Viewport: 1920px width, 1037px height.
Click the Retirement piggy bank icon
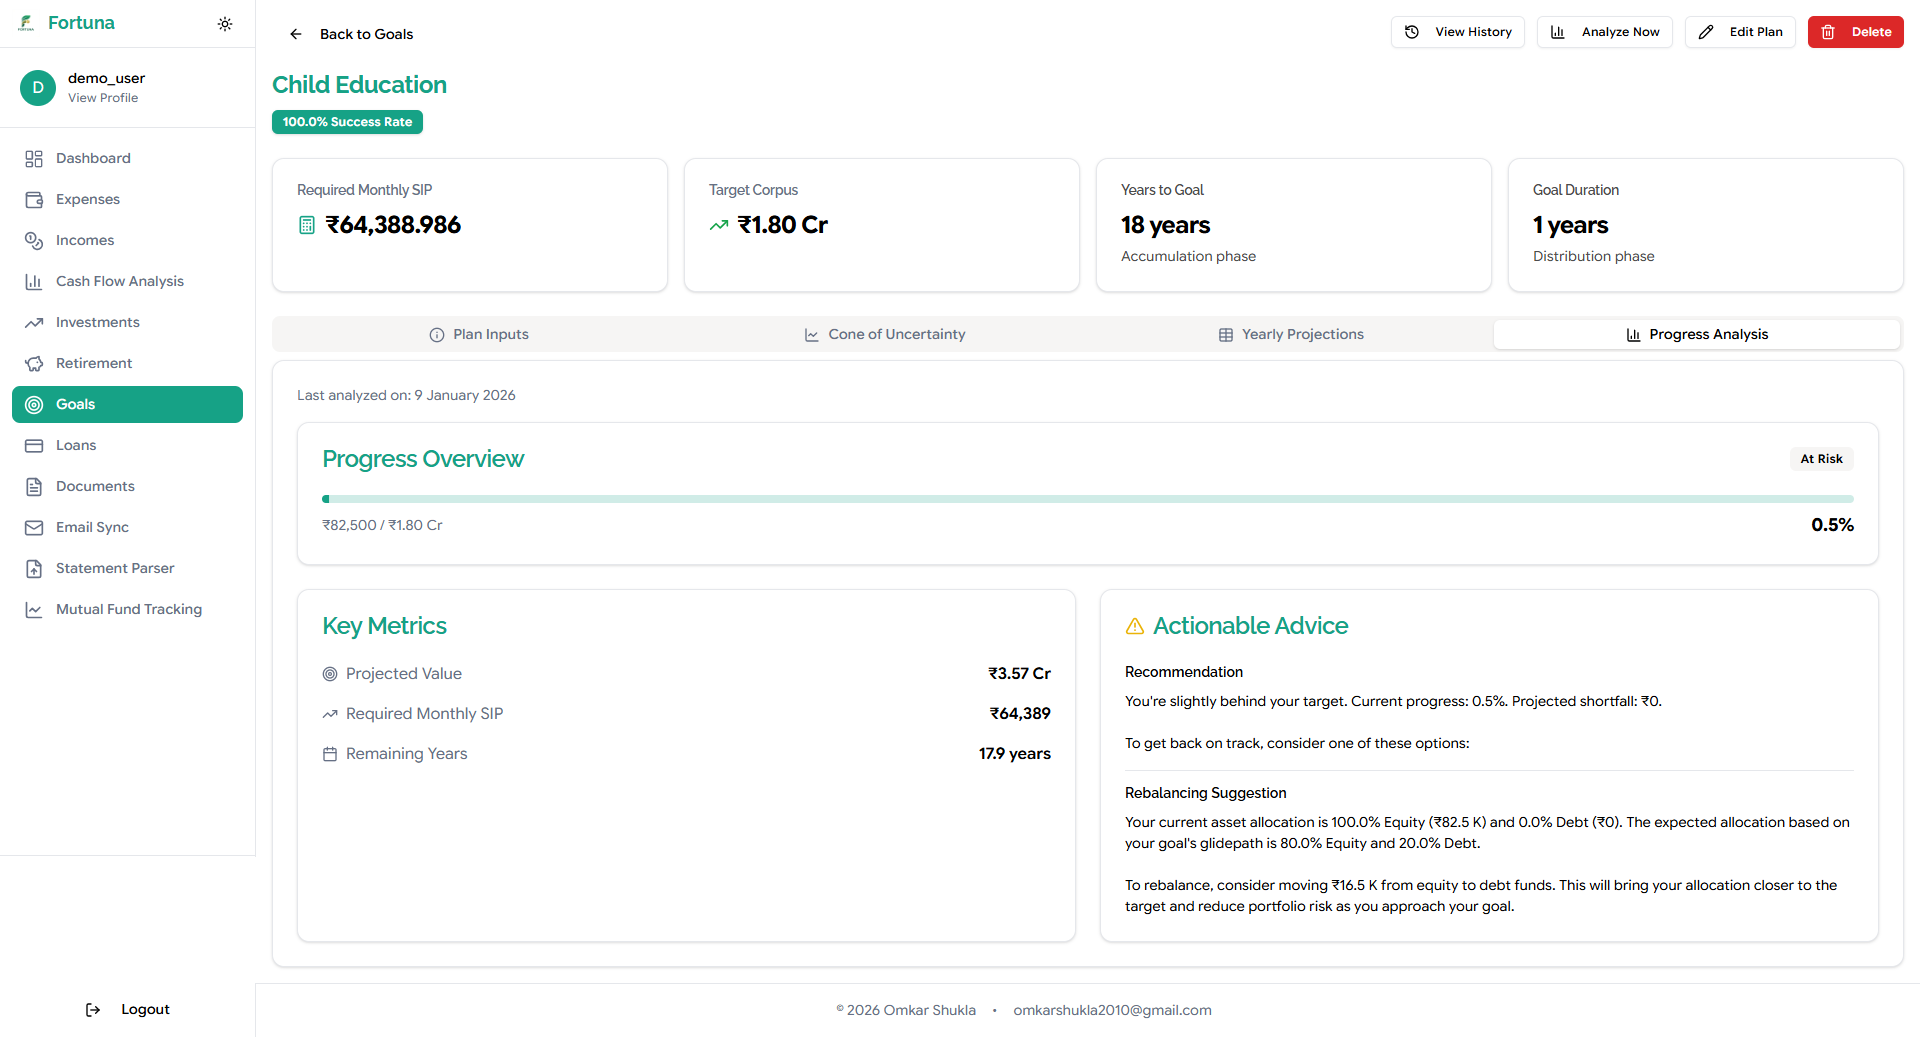point(34,364)
